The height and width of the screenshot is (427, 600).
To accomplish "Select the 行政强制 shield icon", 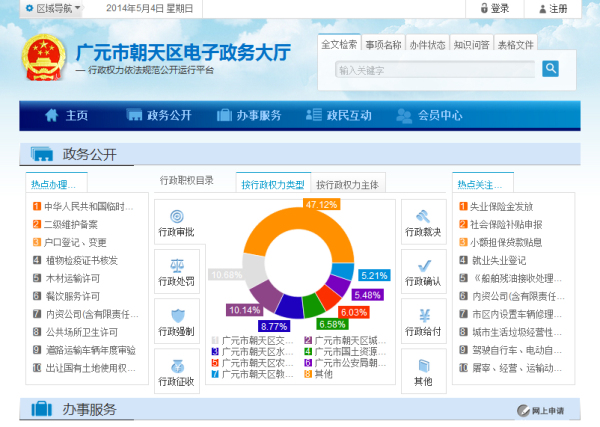I will (x=176, y=315).
